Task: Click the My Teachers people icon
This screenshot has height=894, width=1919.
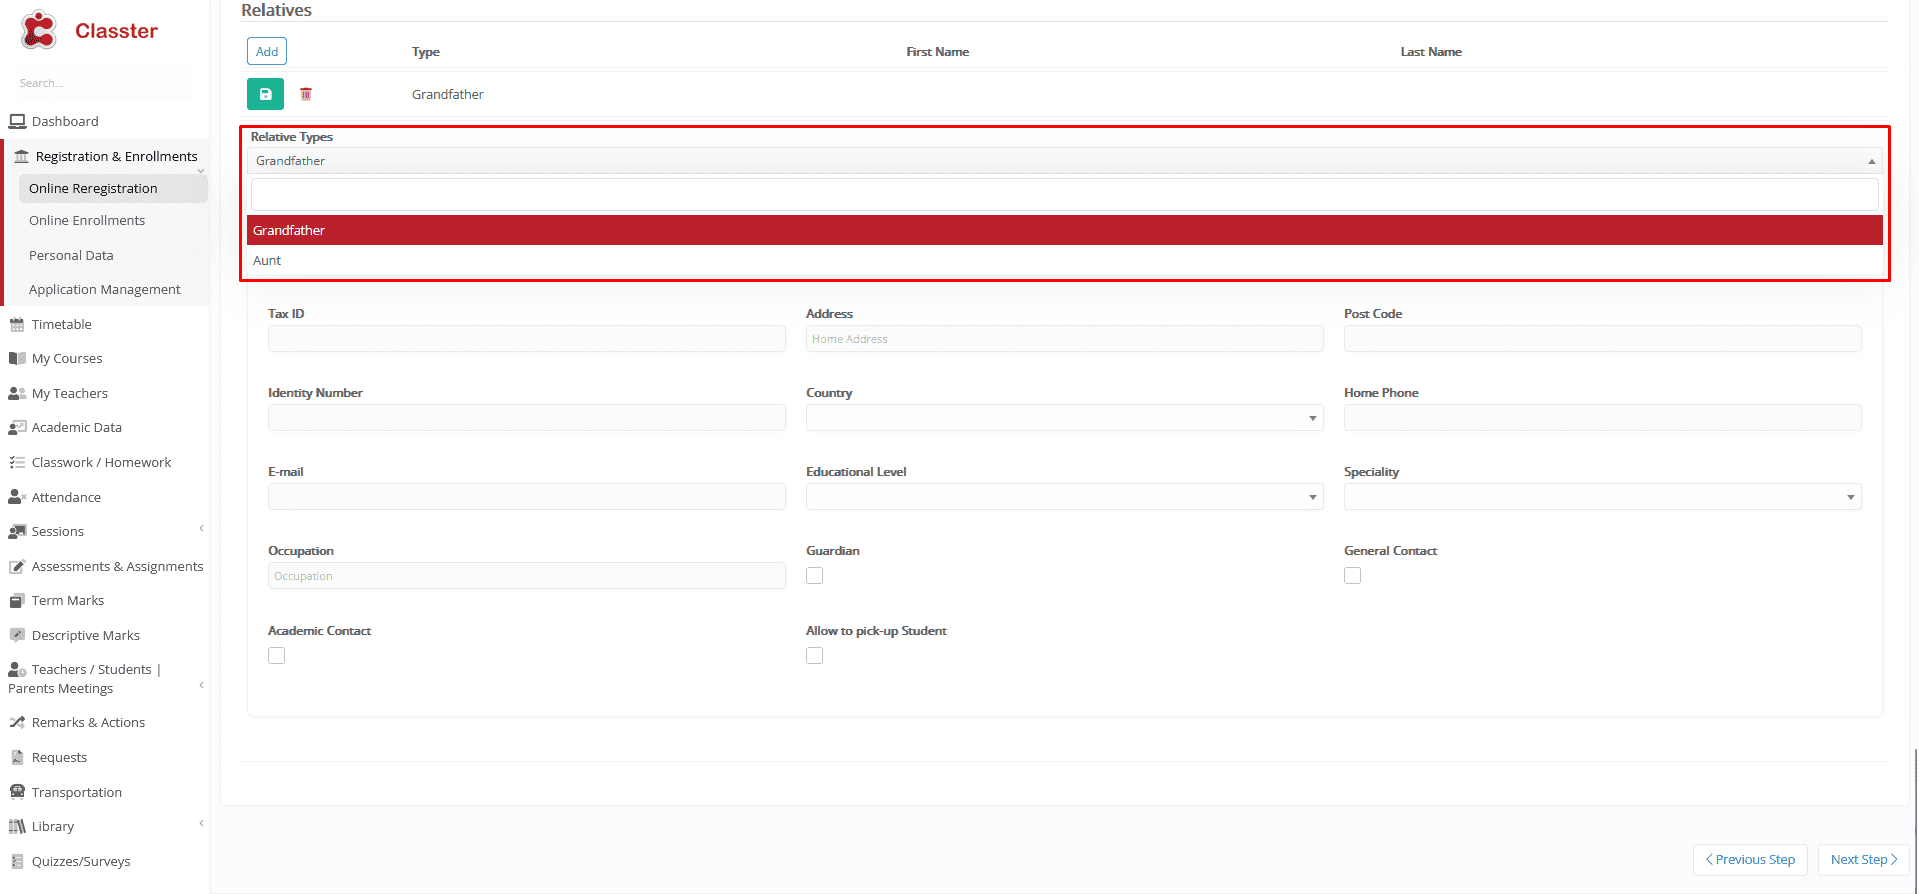Action: coord(17,393)
